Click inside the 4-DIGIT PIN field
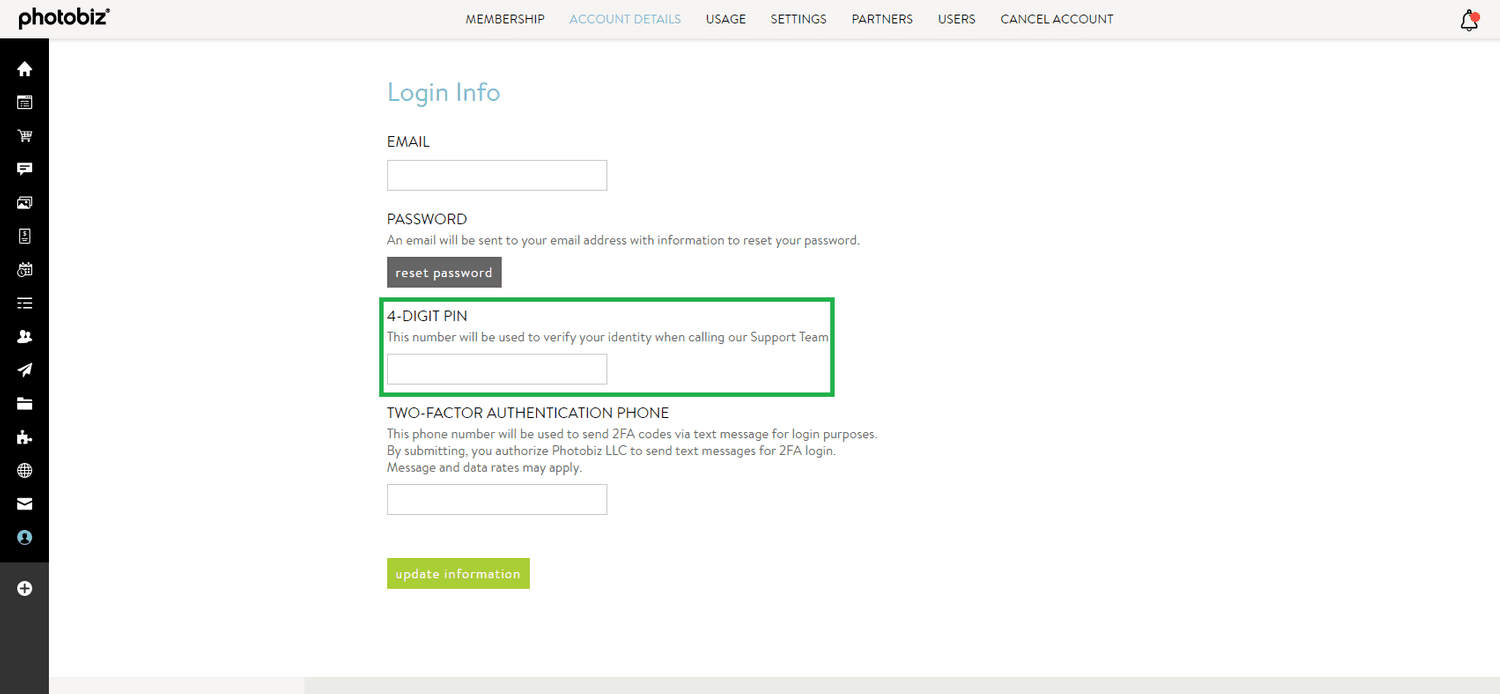 click(496, 368)
